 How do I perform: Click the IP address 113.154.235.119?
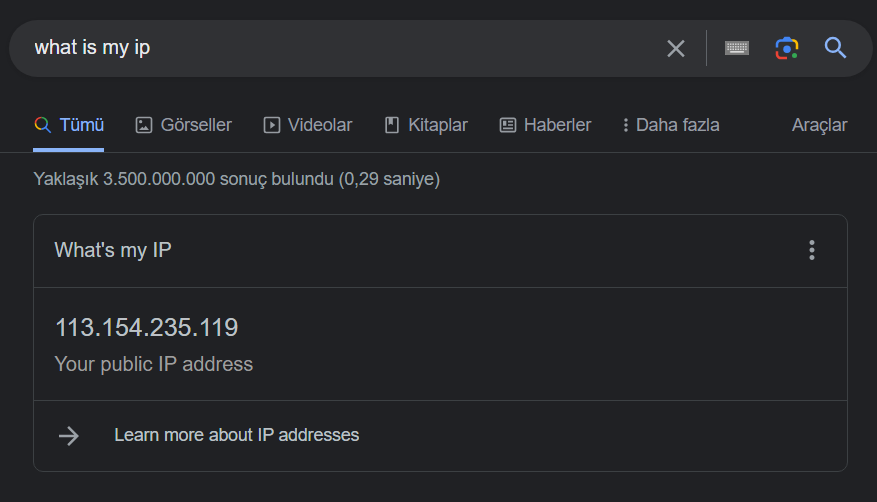[x=146, y=328]
